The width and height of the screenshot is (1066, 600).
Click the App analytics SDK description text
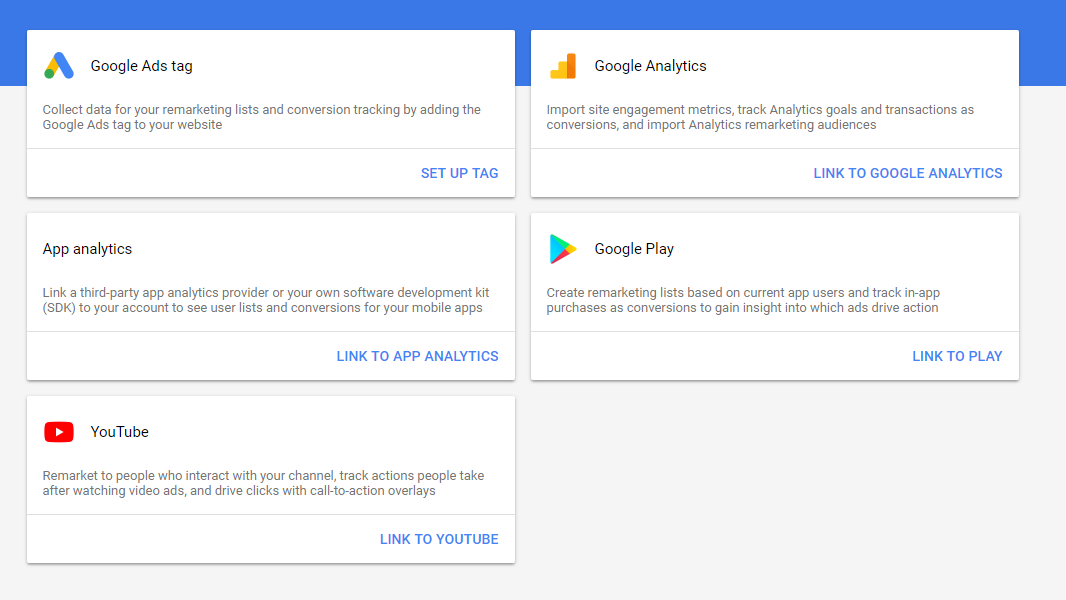[x=265, y=300]
